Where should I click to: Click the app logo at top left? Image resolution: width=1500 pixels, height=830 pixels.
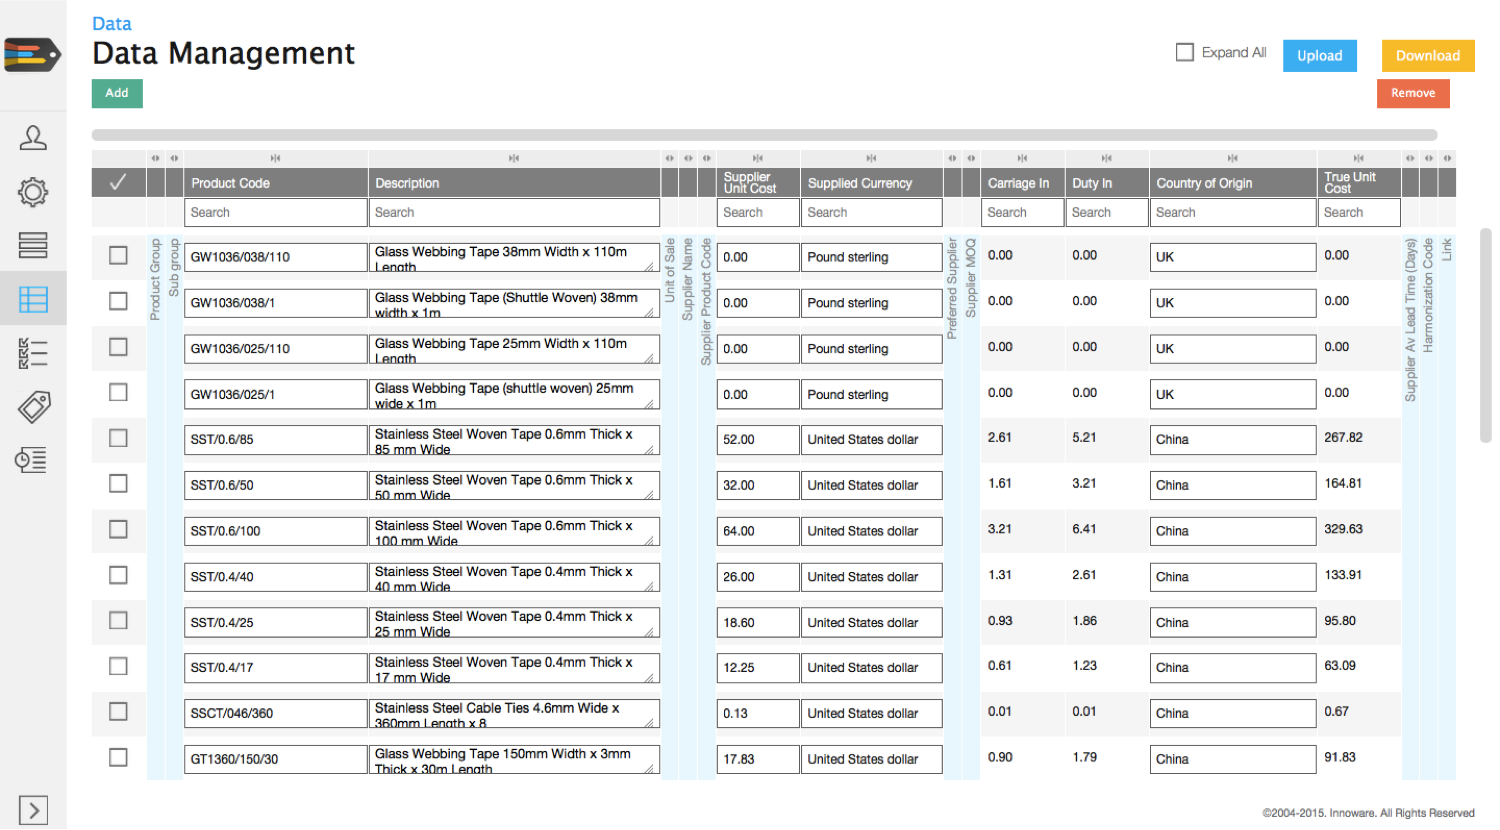30,55
